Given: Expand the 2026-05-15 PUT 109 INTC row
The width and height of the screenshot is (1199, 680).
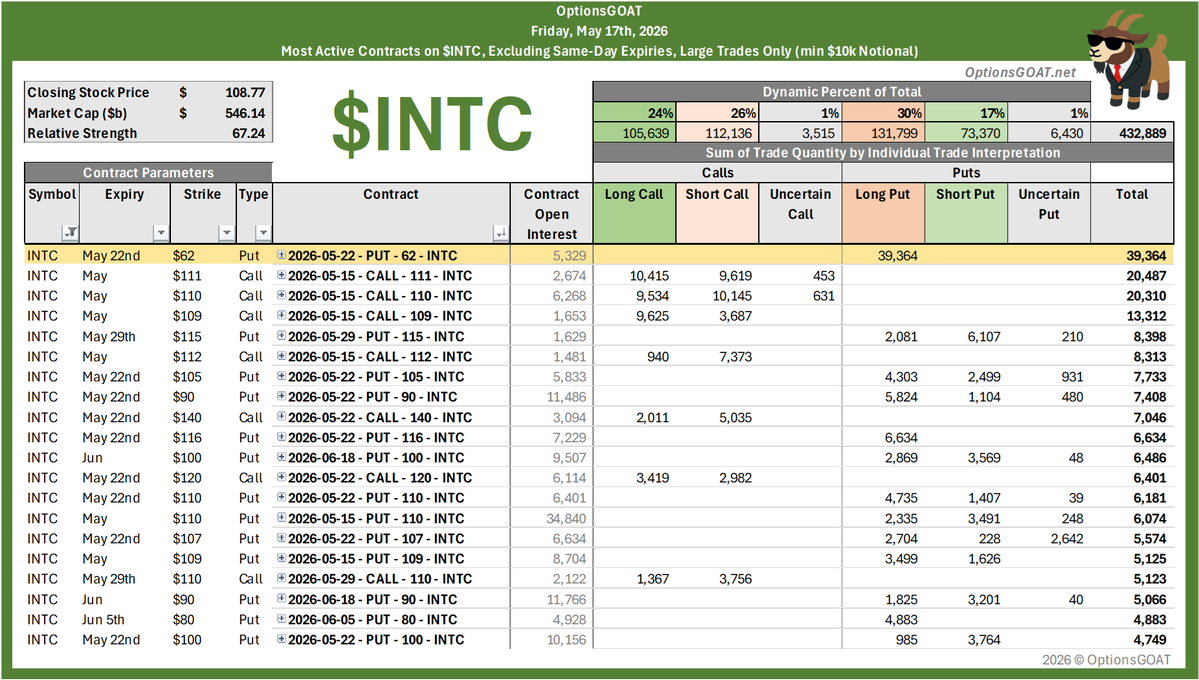Looking at the screenshot, I should [x=281, y=558].
